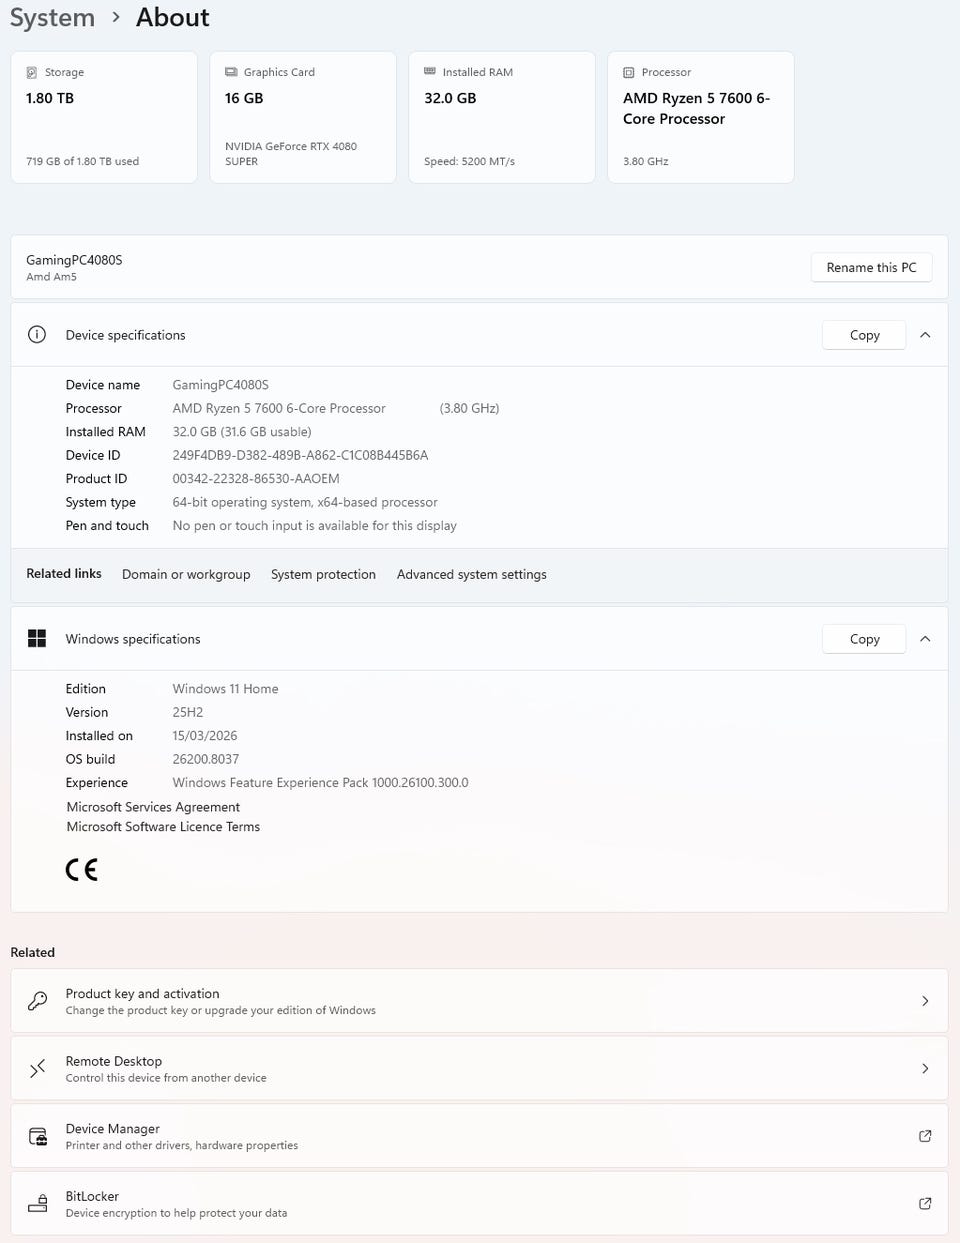Click the OS build value 26200.8037
Image resolution: width=960 pixels, height=1243 pixels.
[x=206, y=759]
